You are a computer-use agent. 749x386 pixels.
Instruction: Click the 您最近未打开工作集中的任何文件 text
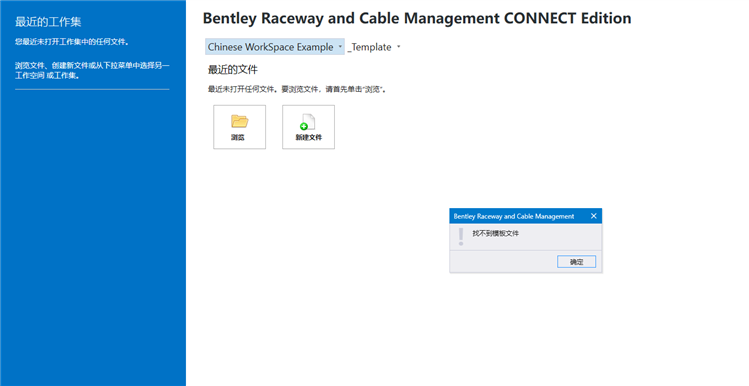click(72, 42)
